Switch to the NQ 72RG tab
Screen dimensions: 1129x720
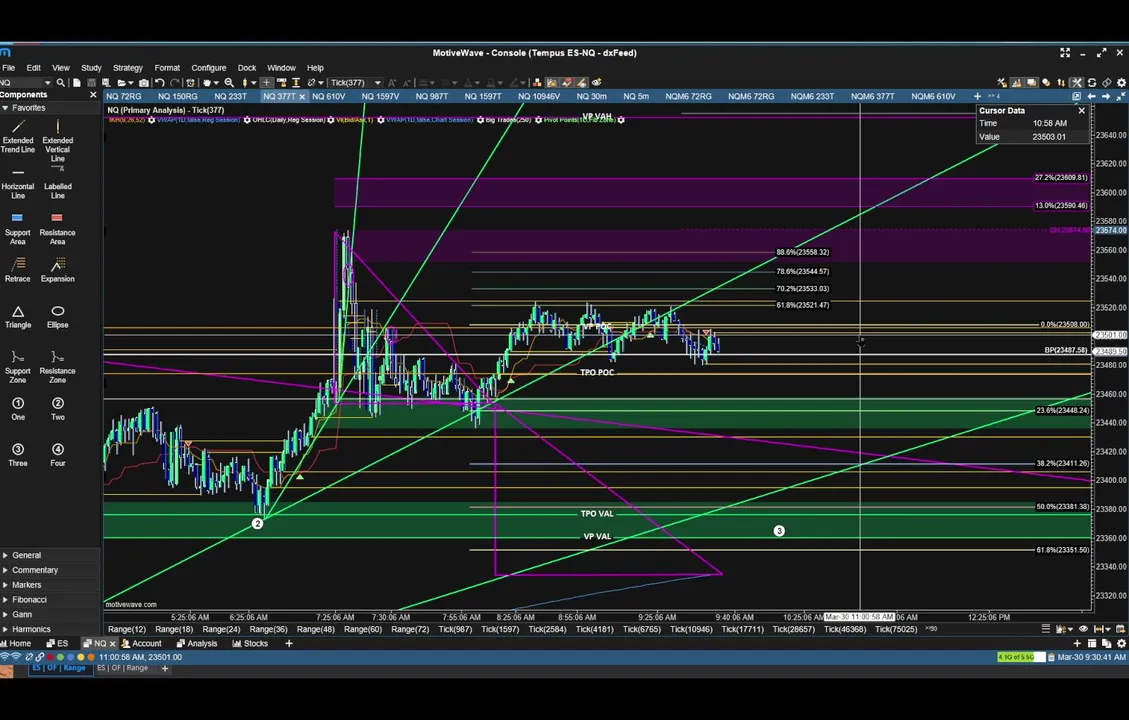click(124, 96)
